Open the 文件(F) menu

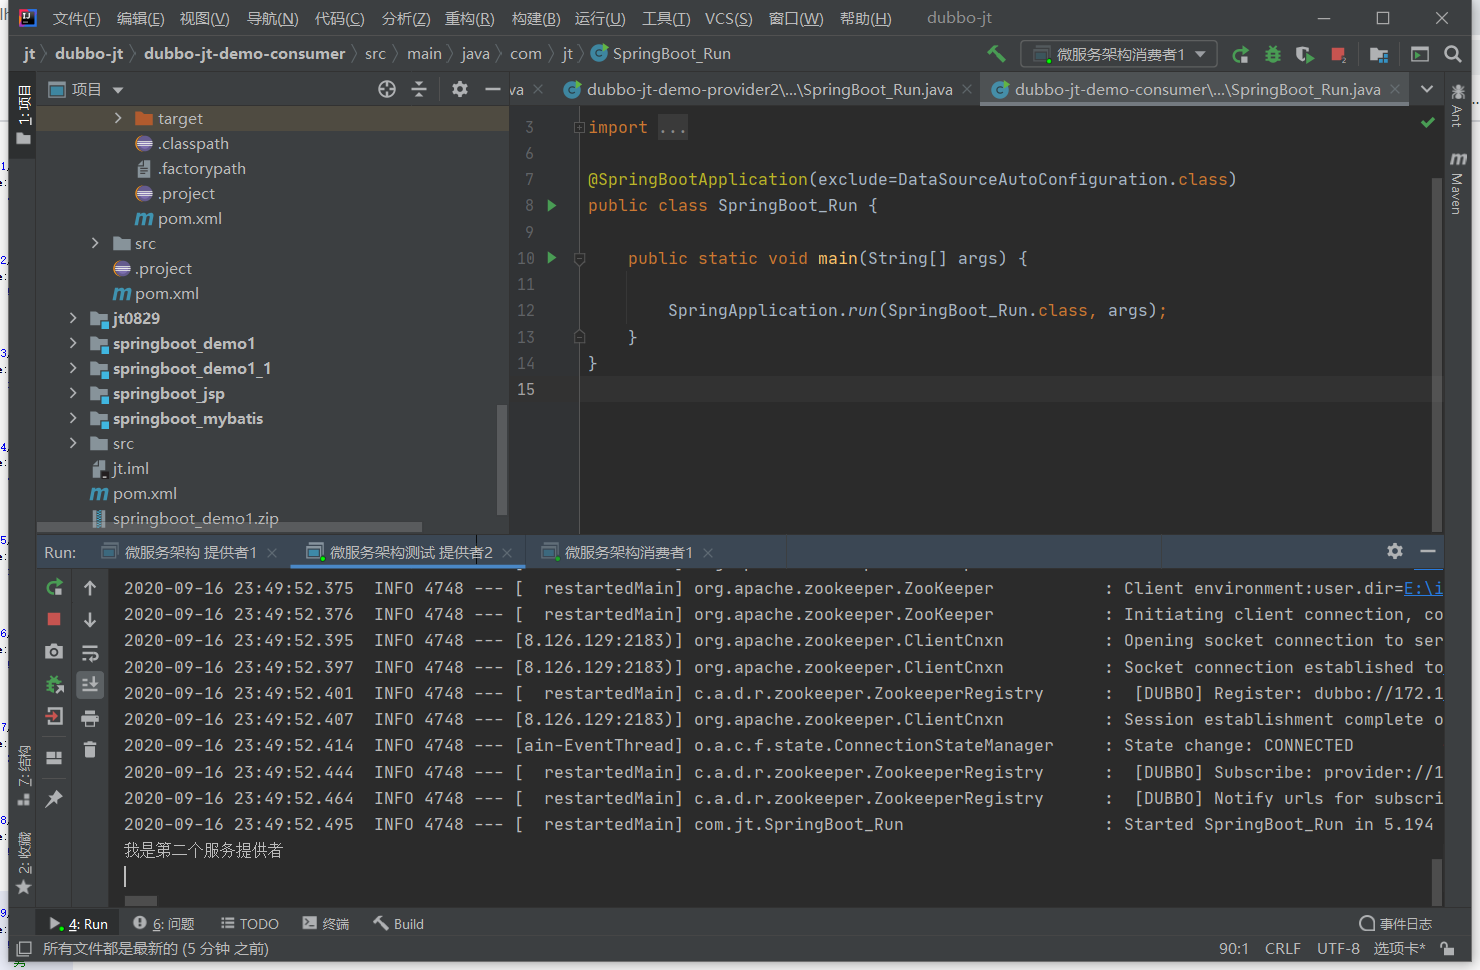click(x=76, y=18)
